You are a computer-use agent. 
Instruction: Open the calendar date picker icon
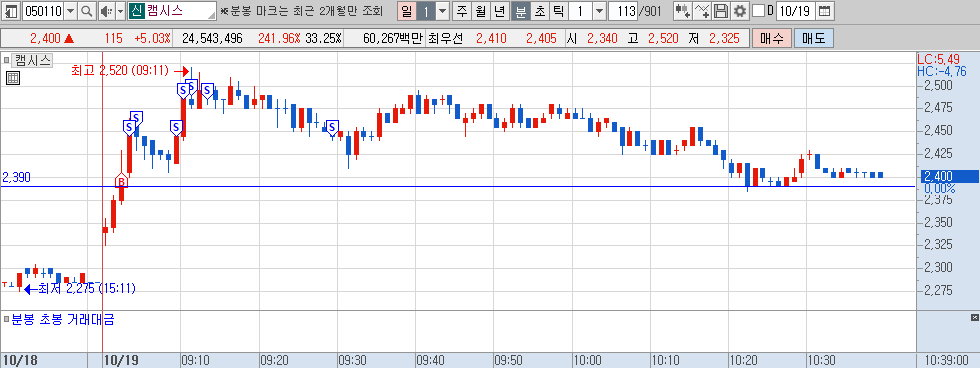(x=825, y=11)
